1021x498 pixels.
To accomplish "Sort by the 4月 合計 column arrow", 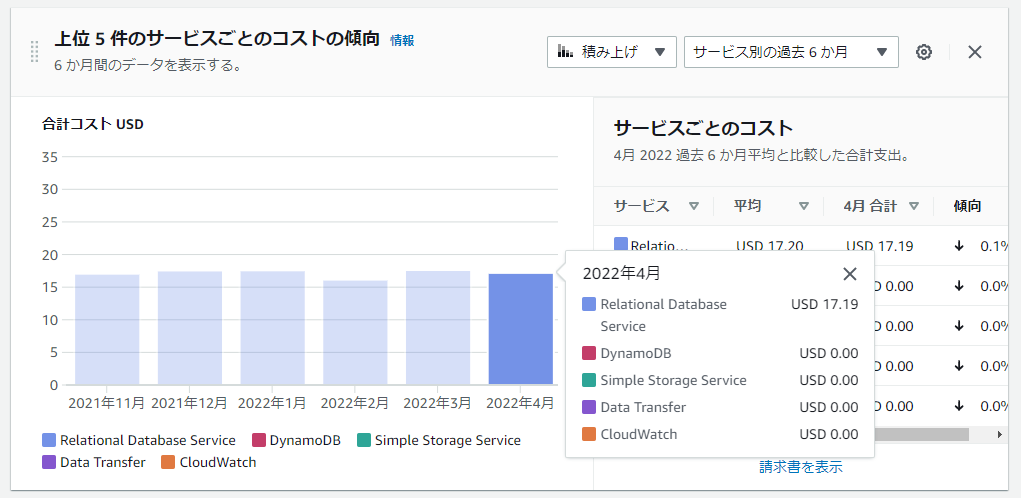I will tap(914, 207).
